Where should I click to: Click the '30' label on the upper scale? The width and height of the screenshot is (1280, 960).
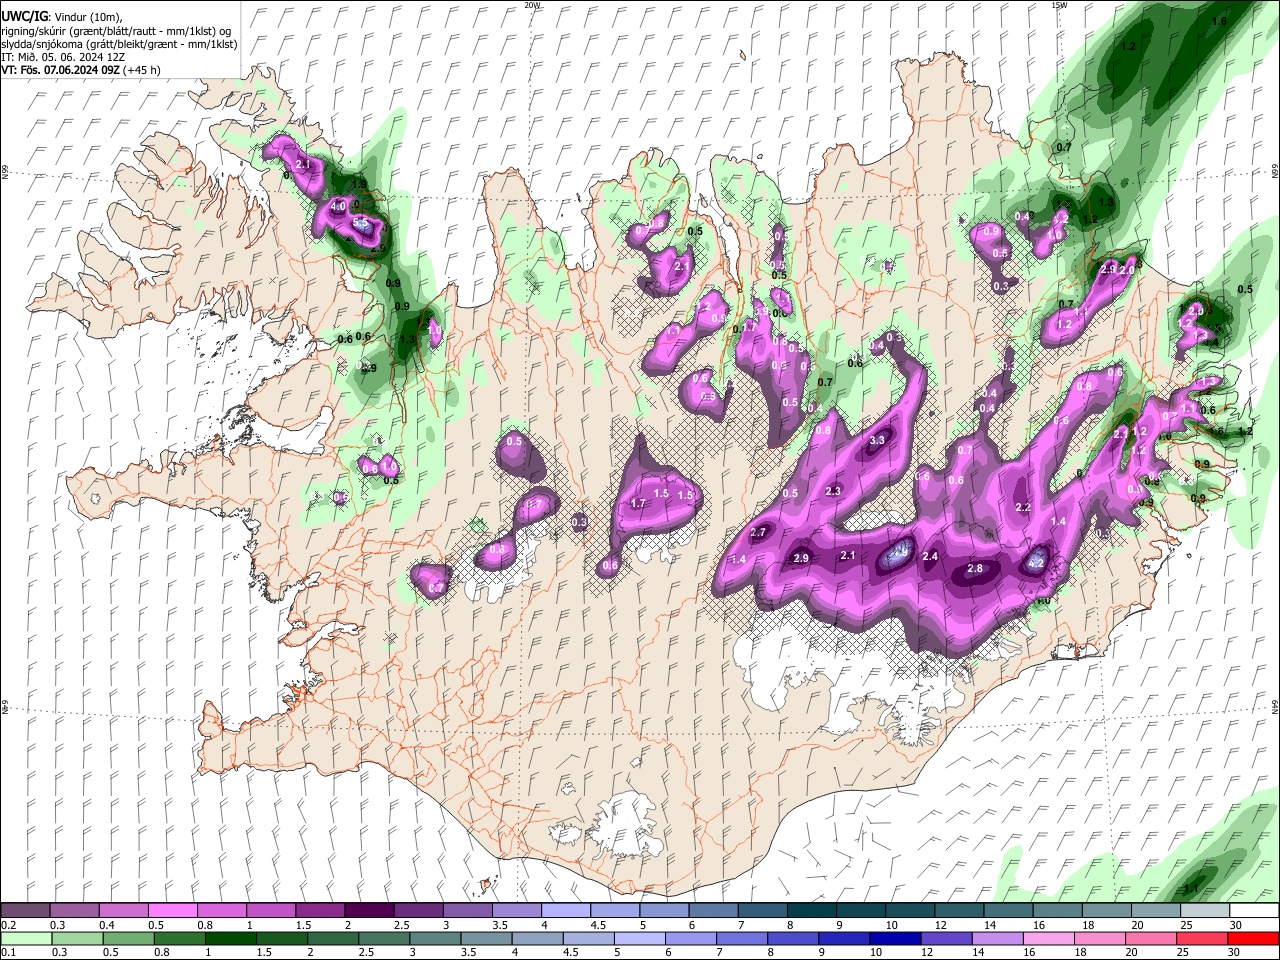(1236, 925)
